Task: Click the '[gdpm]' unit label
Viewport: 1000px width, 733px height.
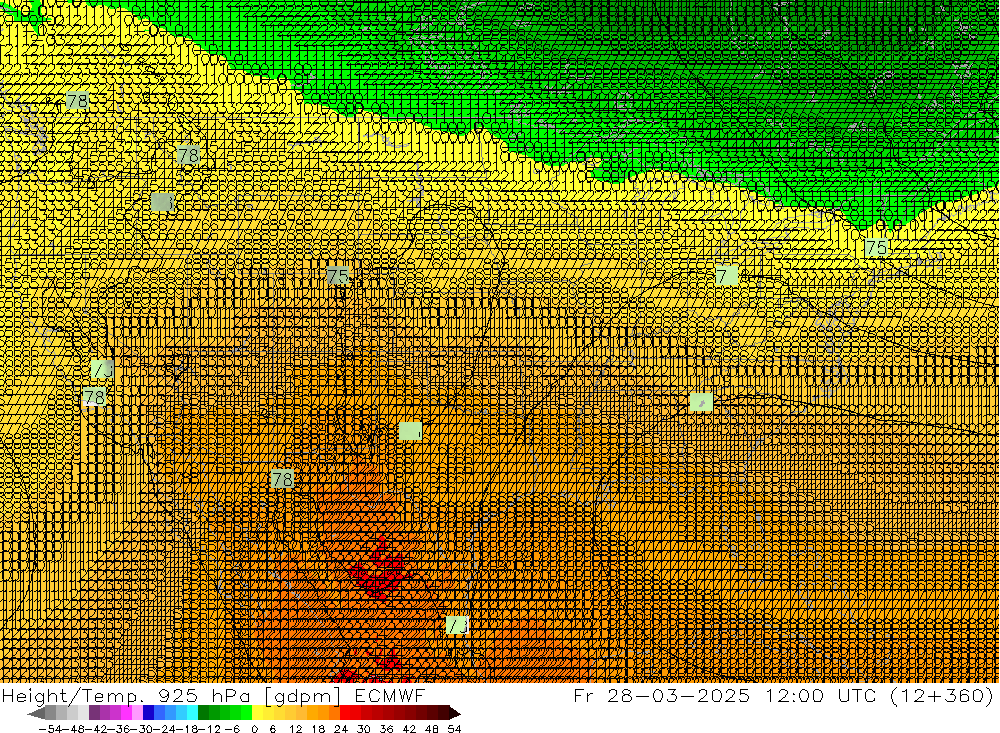Action: [300, 695]
